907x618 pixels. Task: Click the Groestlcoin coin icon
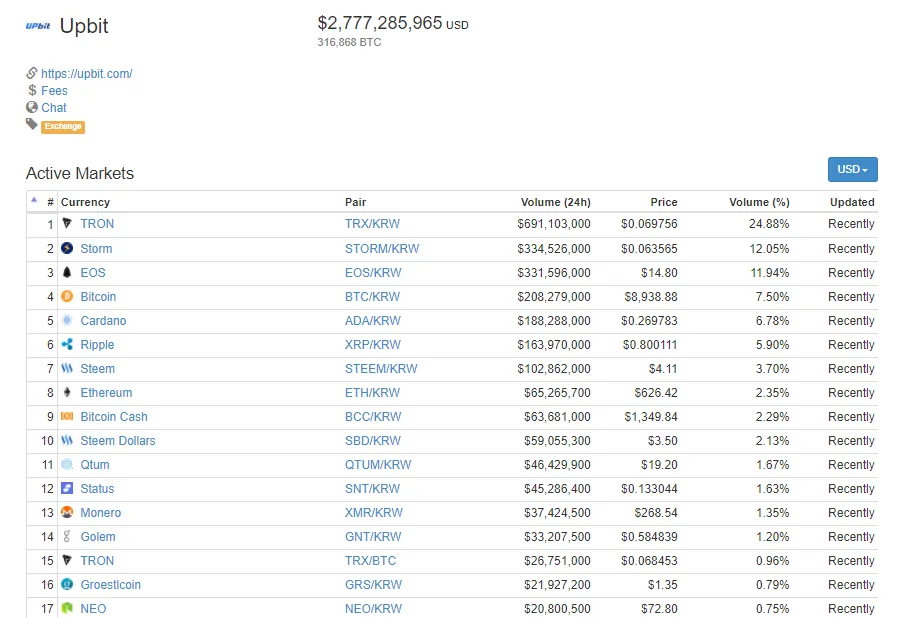(x=67, y=584)
